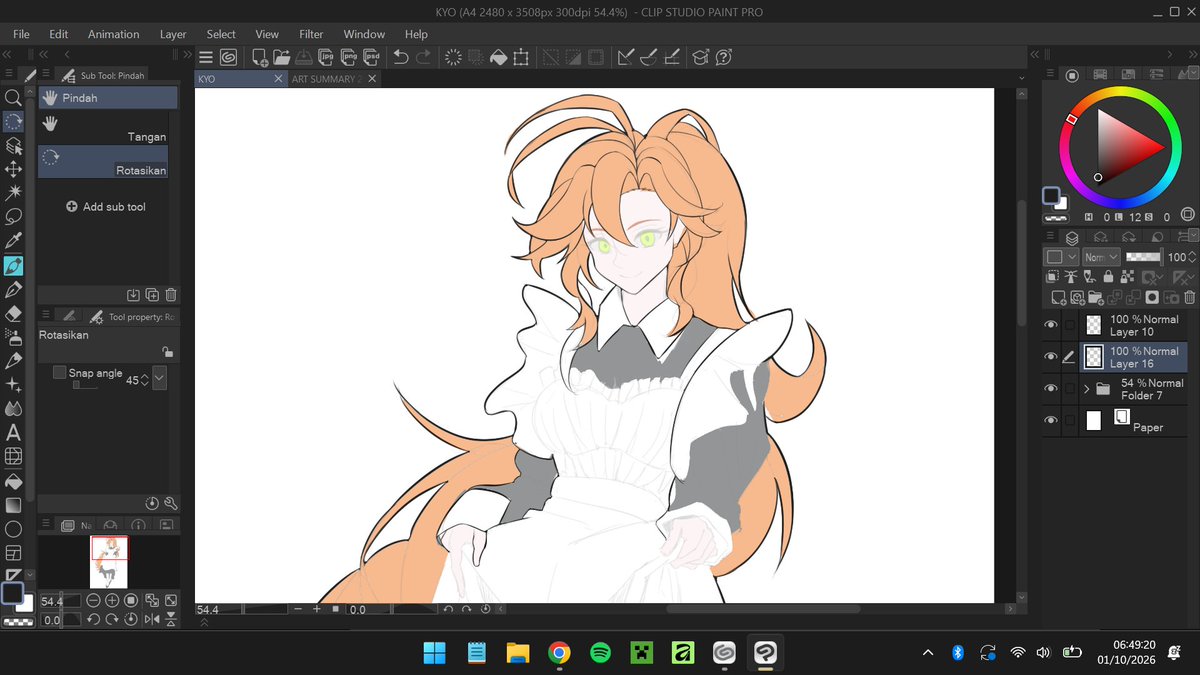Enable the Snap angle checkbox
Viewport: 1200px width, 675px height.
tap(59, 372)
